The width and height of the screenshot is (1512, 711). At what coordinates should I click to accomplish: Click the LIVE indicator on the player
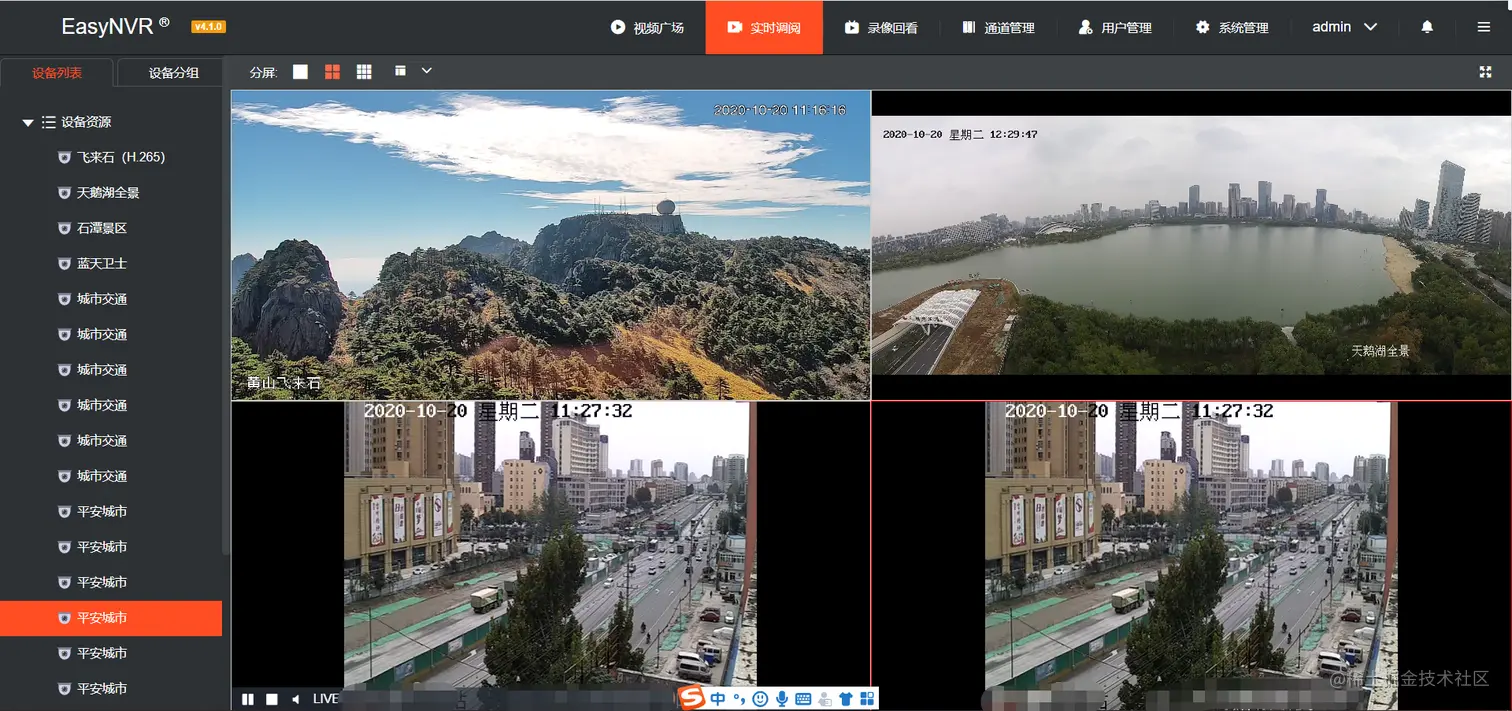pos(325,698)
